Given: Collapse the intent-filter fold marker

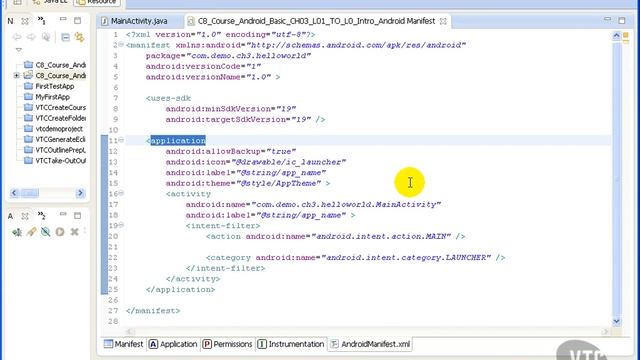Looking at the screenshot, I should 121,225.
